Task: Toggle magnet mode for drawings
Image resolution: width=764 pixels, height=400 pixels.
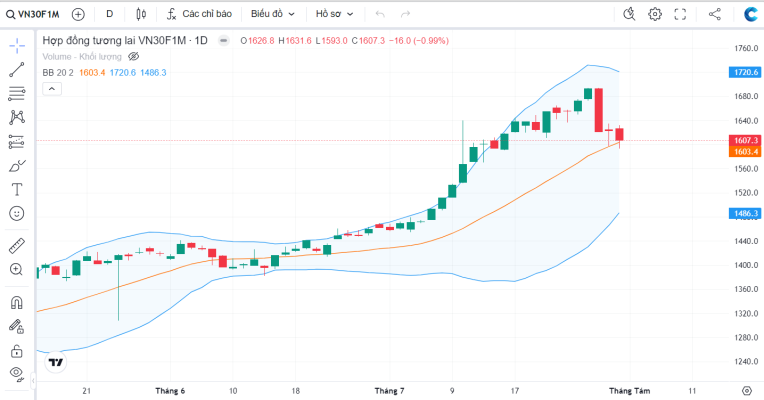Action: point(17,303)
